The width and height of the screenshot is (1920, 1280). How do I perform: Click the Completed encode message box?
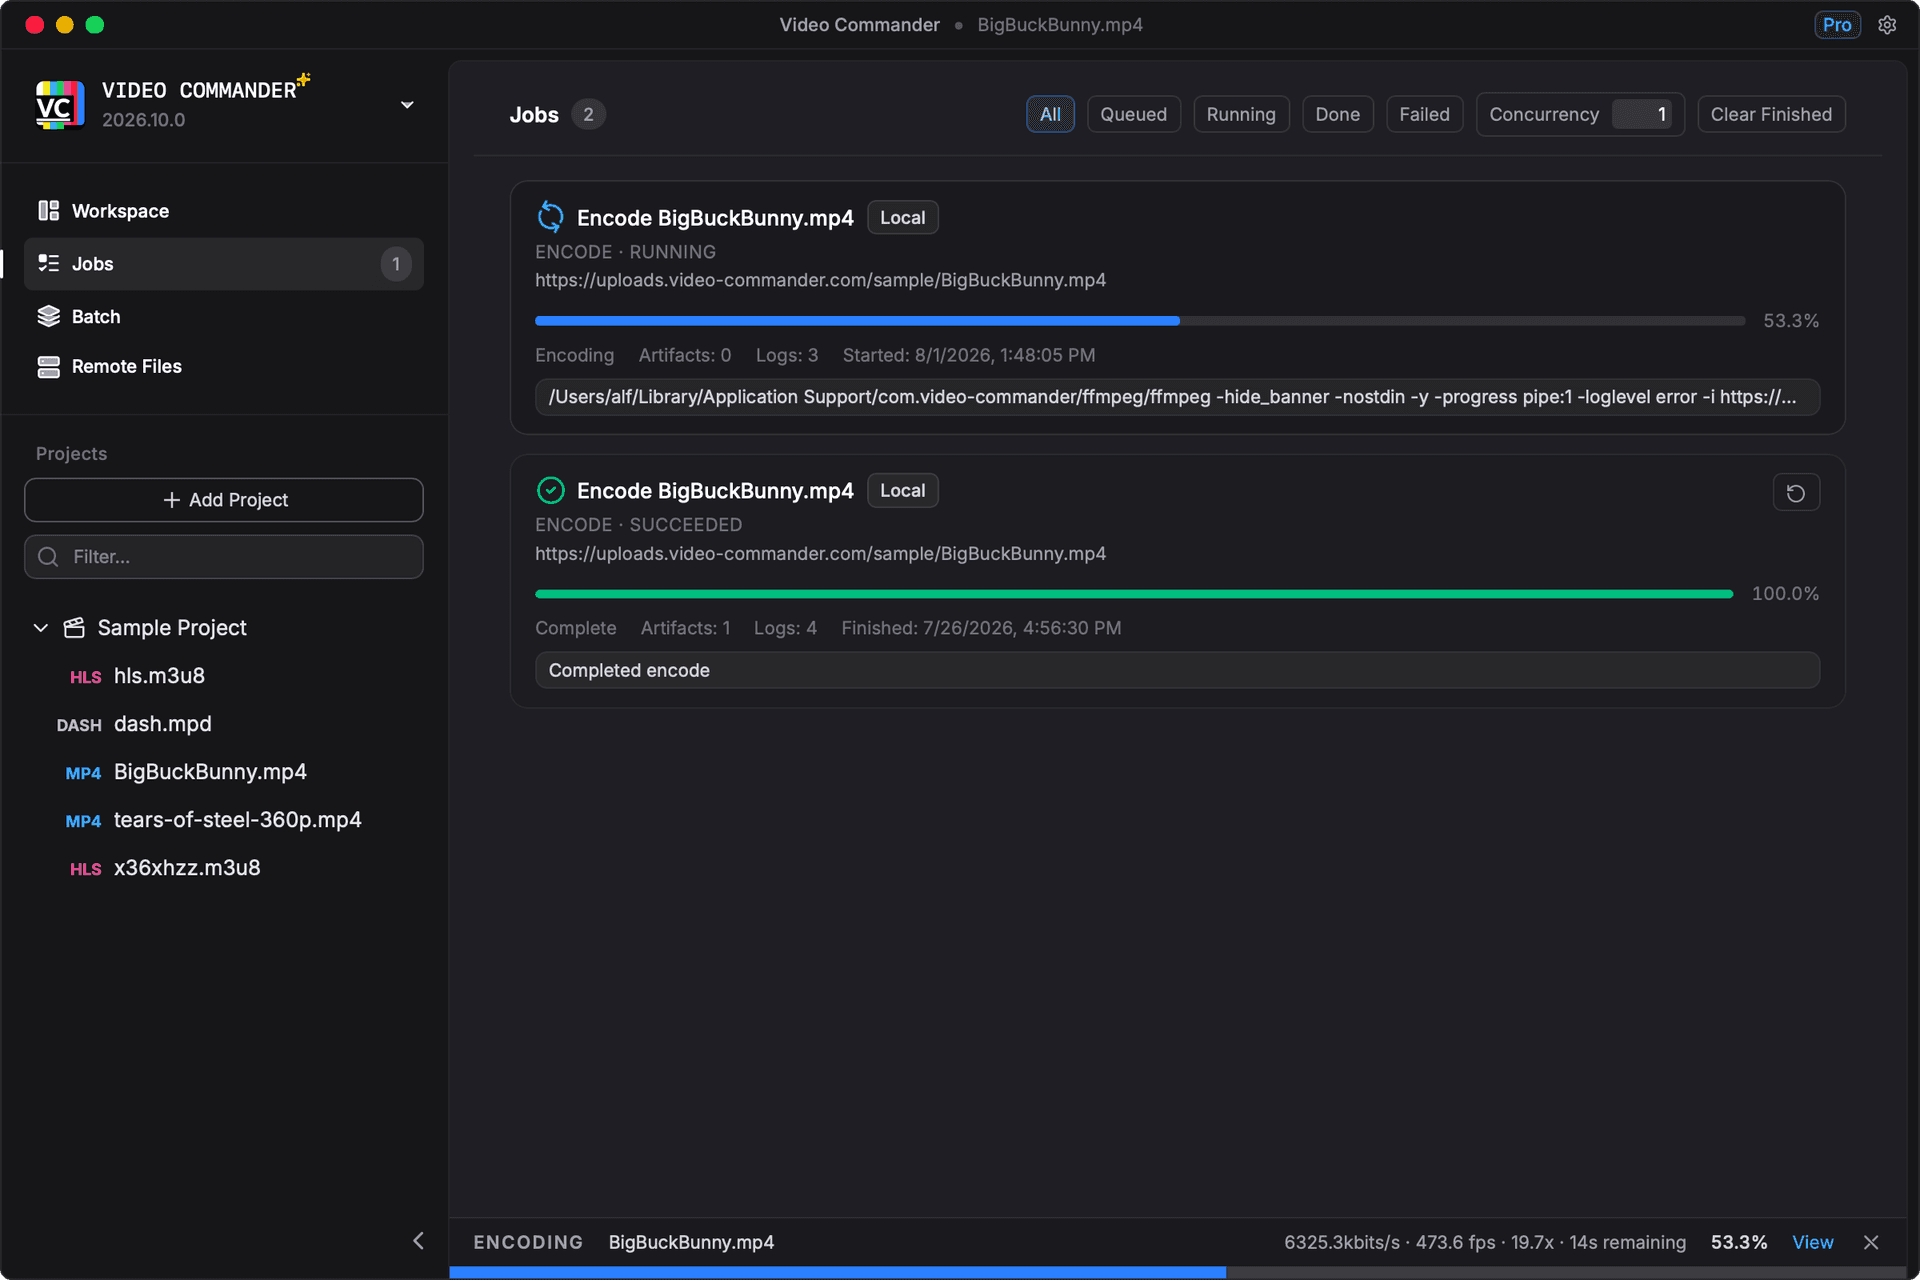[1177, 670]
